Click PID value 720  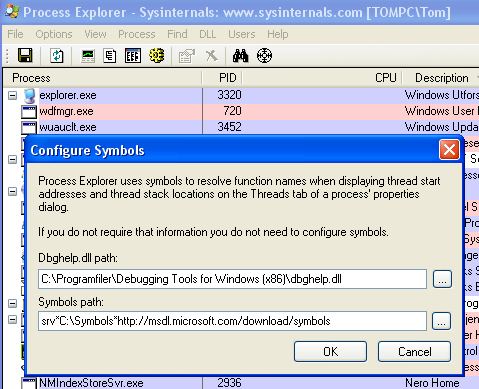click(232, 111)
